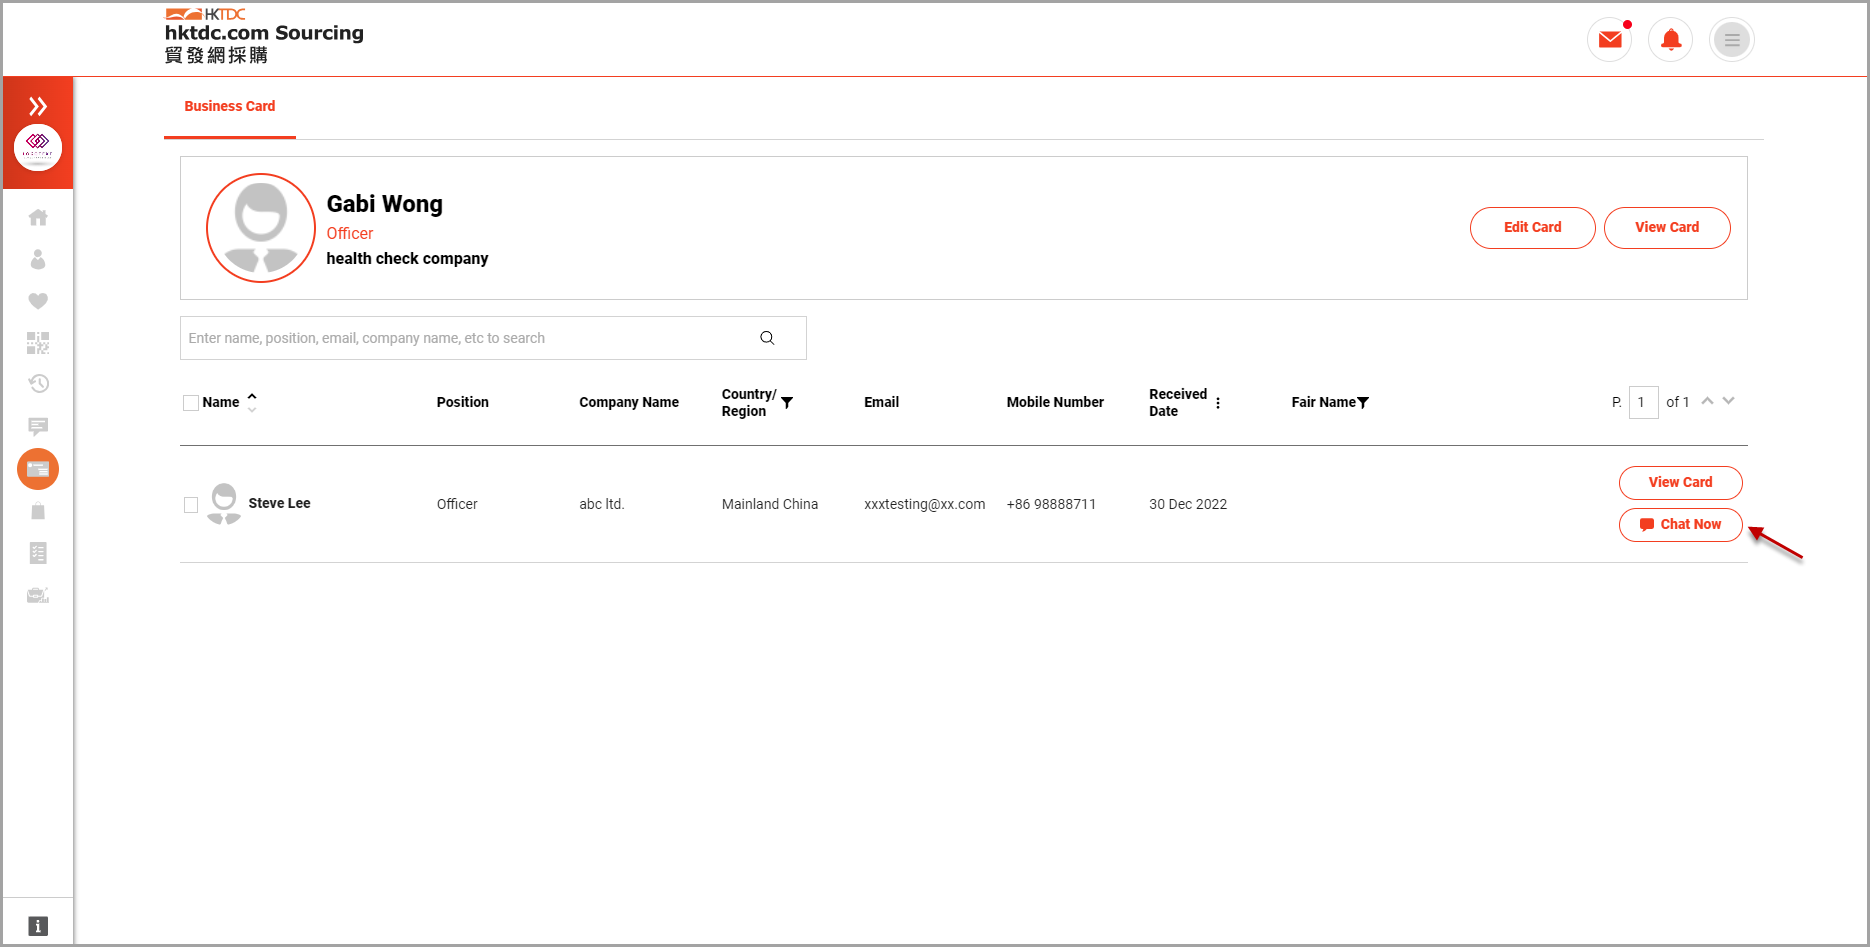Open the shopping bag icon
Viewport: 1870px width, 947px height.
coord(38,511)
